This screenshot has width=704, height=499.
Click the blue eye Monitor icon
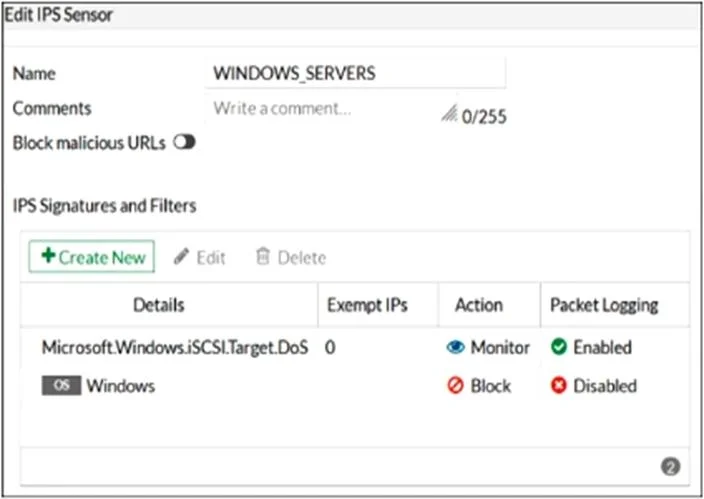(x=455, y=347)
